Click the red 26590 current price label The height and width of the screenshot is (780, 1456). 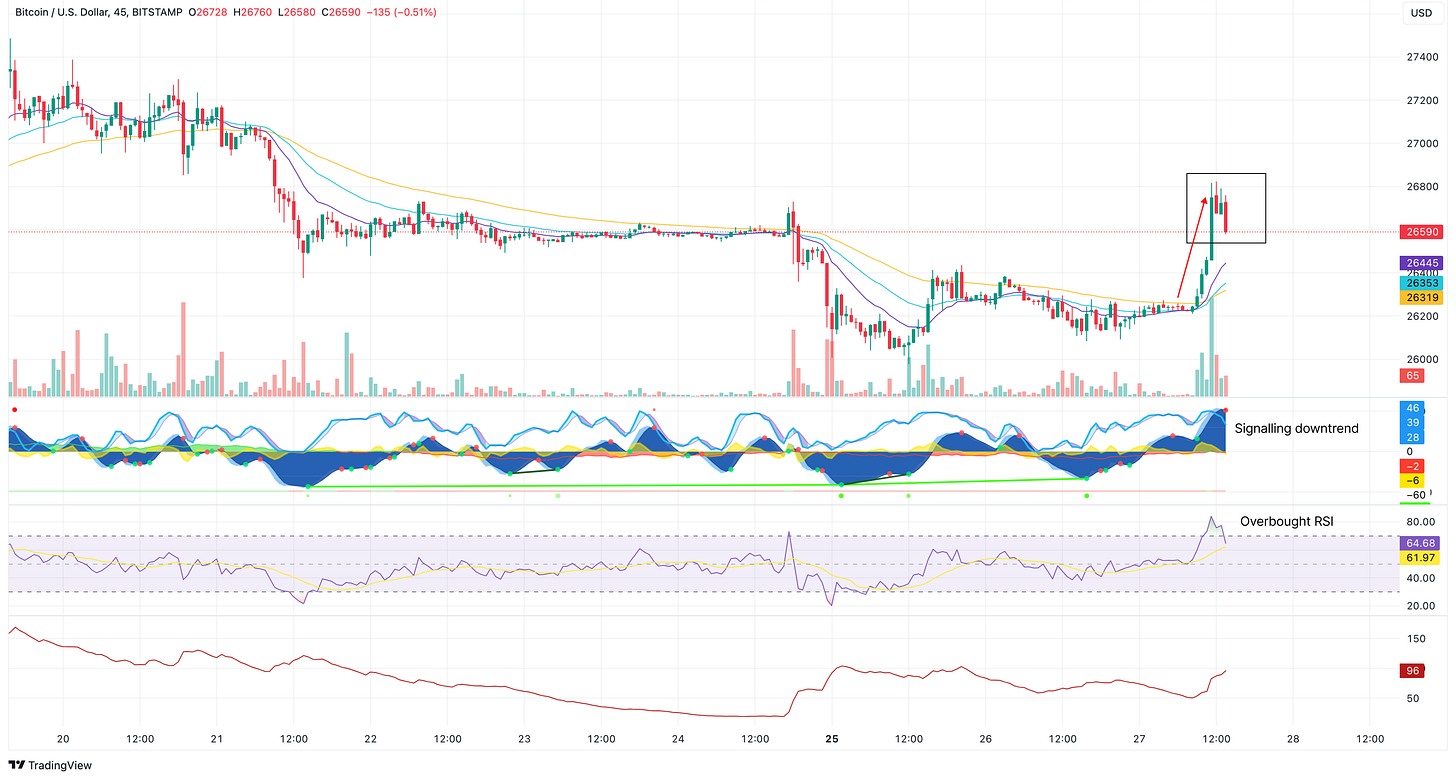(1419, 232)
